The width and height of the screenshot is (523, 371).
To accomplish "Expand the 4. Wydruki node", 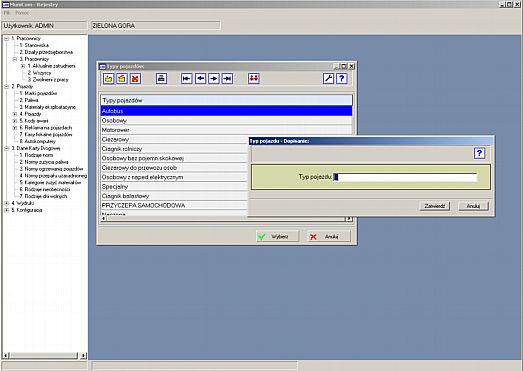I will tap(7, 203).
